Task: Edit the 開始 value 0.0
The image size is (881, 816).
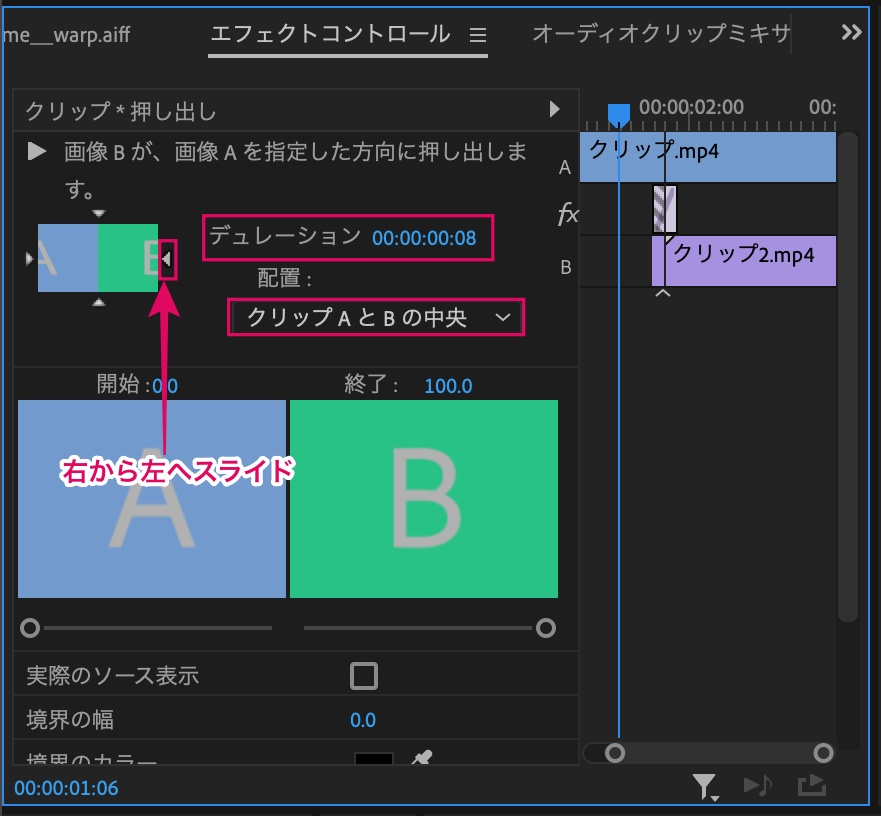Action: 165,386
